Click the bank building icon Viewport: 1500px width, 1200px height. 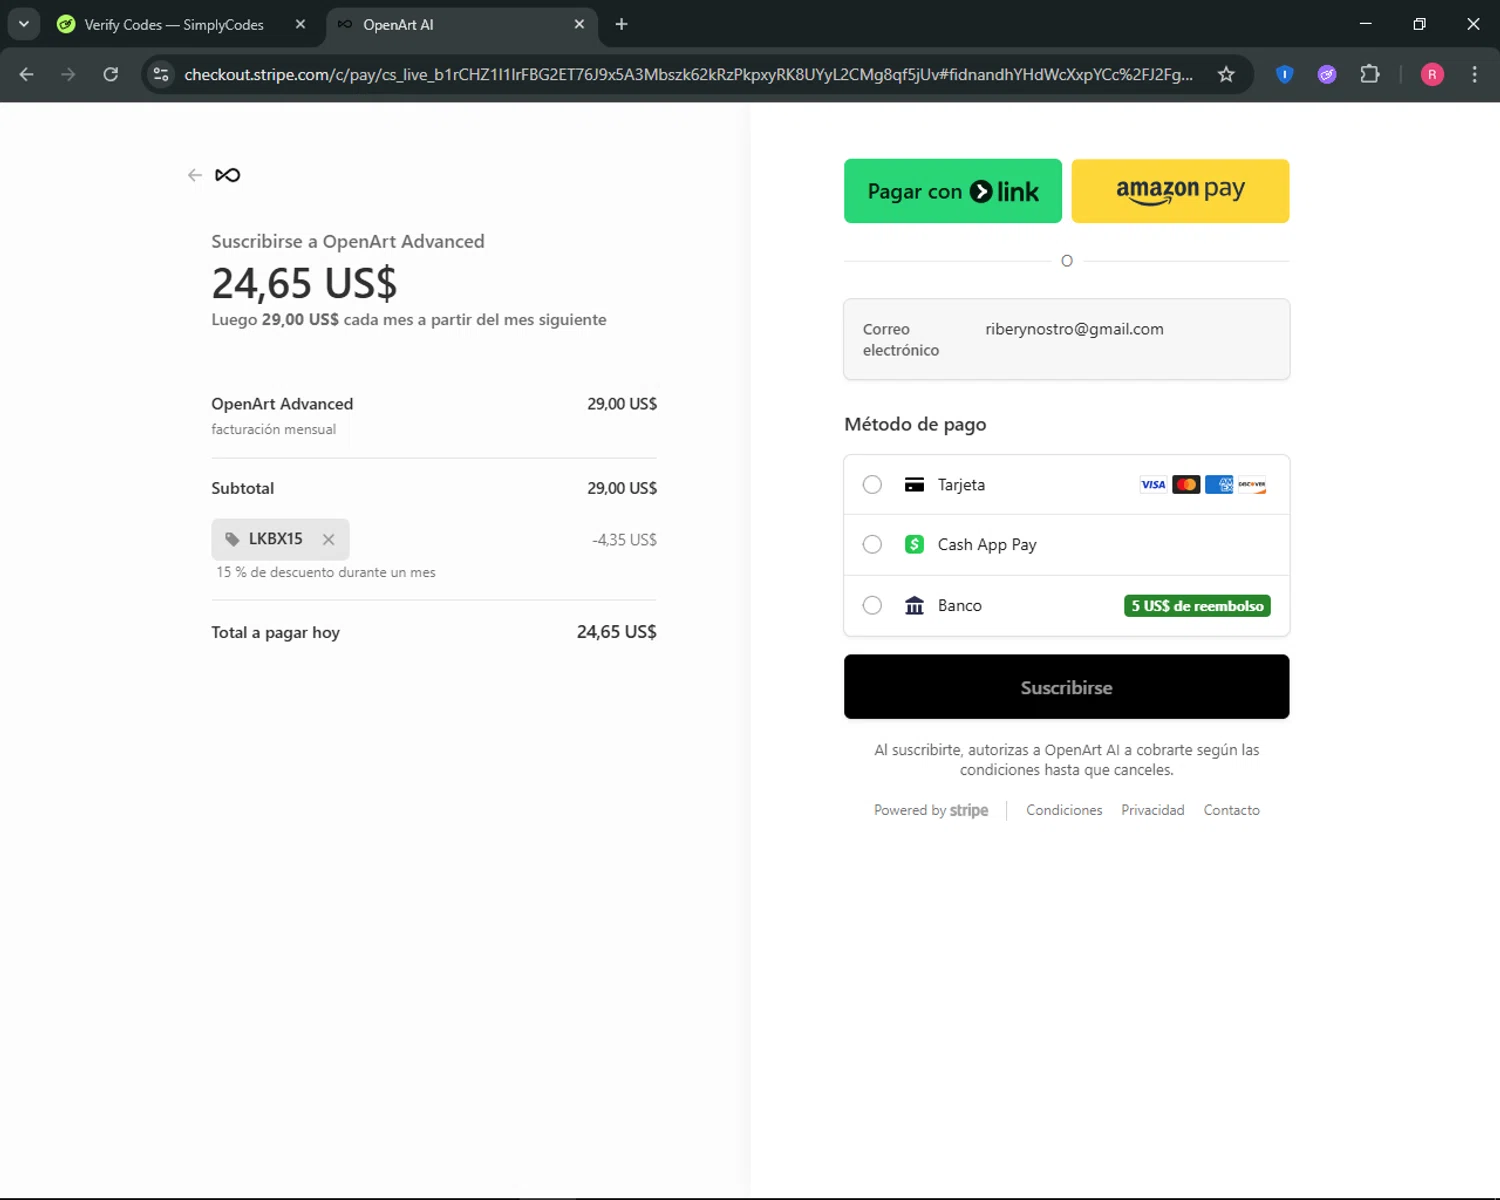(914, 606)
